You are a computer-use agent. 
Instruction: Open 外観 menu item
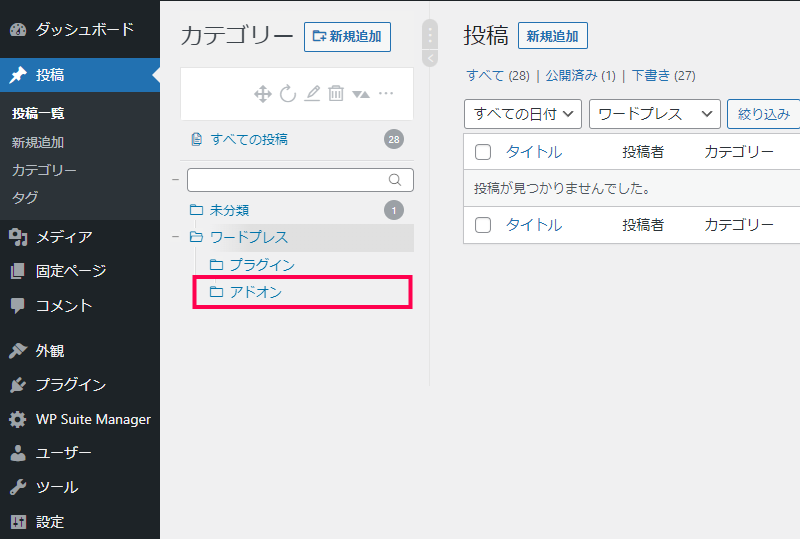pyautogui.click(x=80, y=351)
